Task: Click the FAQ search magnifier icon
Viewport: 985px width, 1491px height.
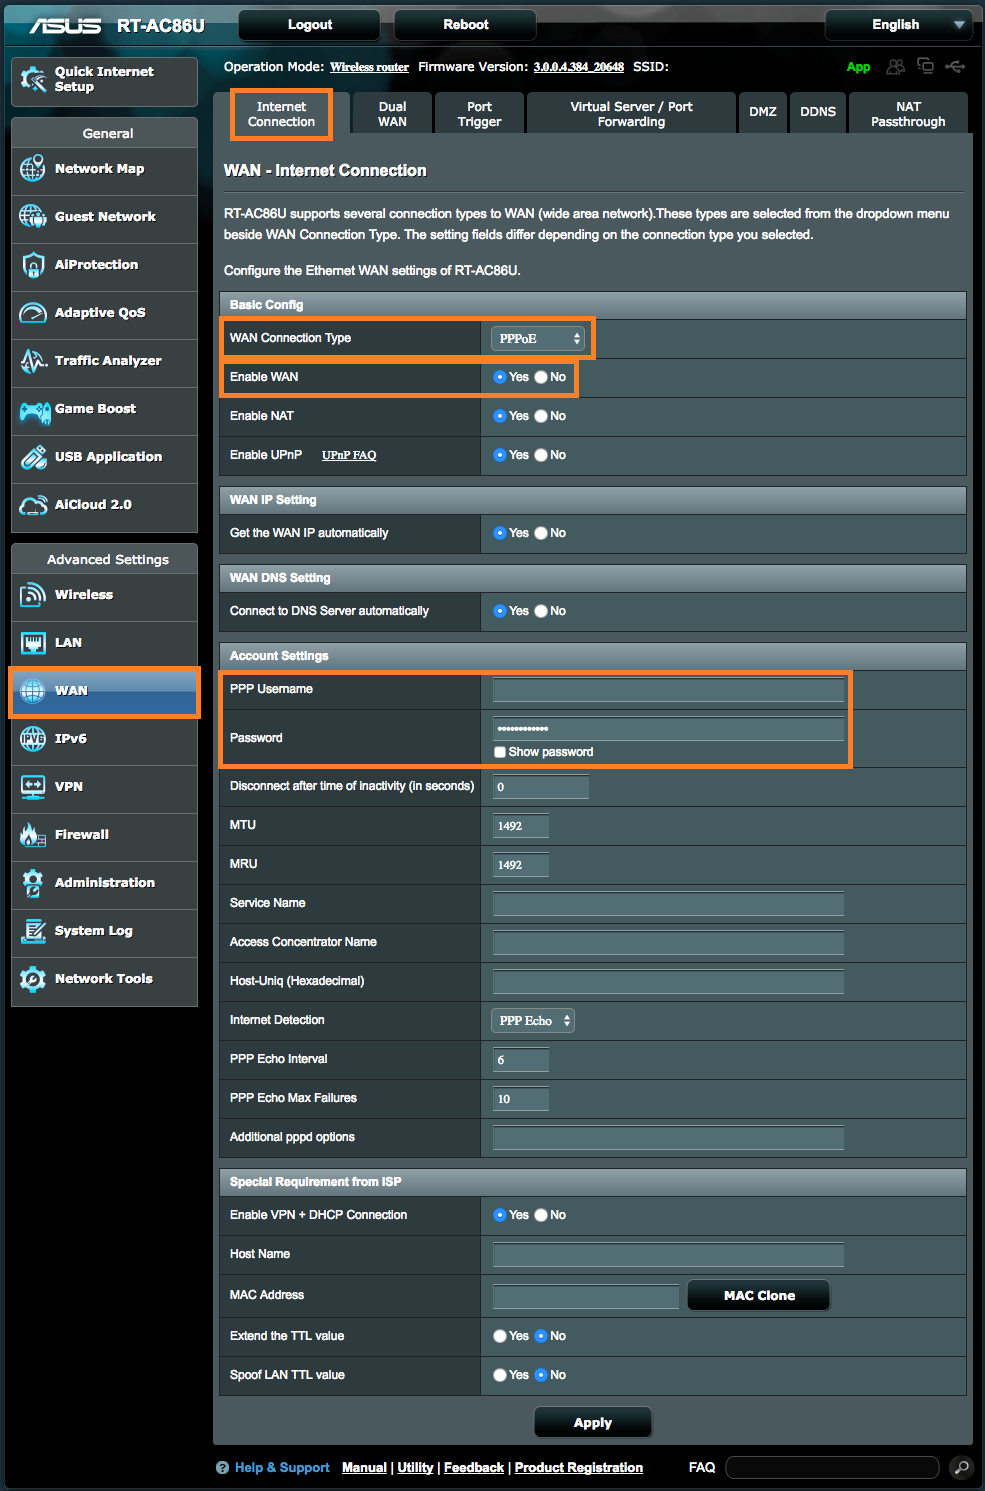Action: tap(959, 1467)
